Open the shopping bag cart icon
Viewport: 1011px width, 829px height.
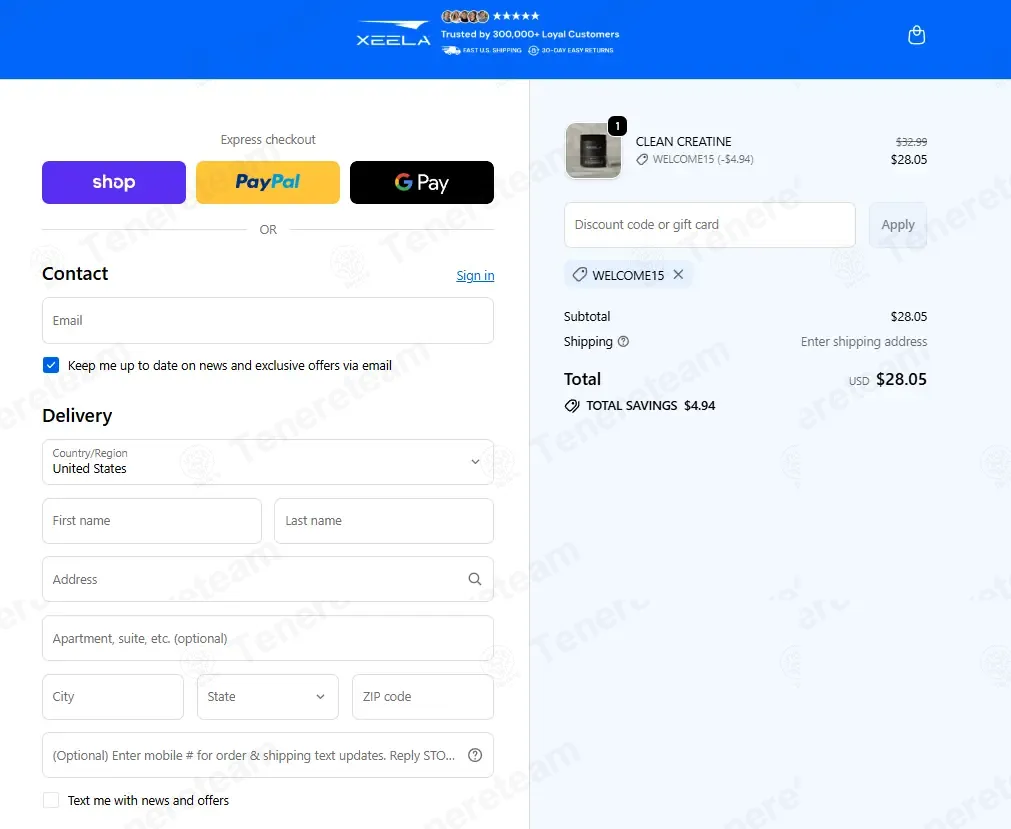click(x=916, y=35)
